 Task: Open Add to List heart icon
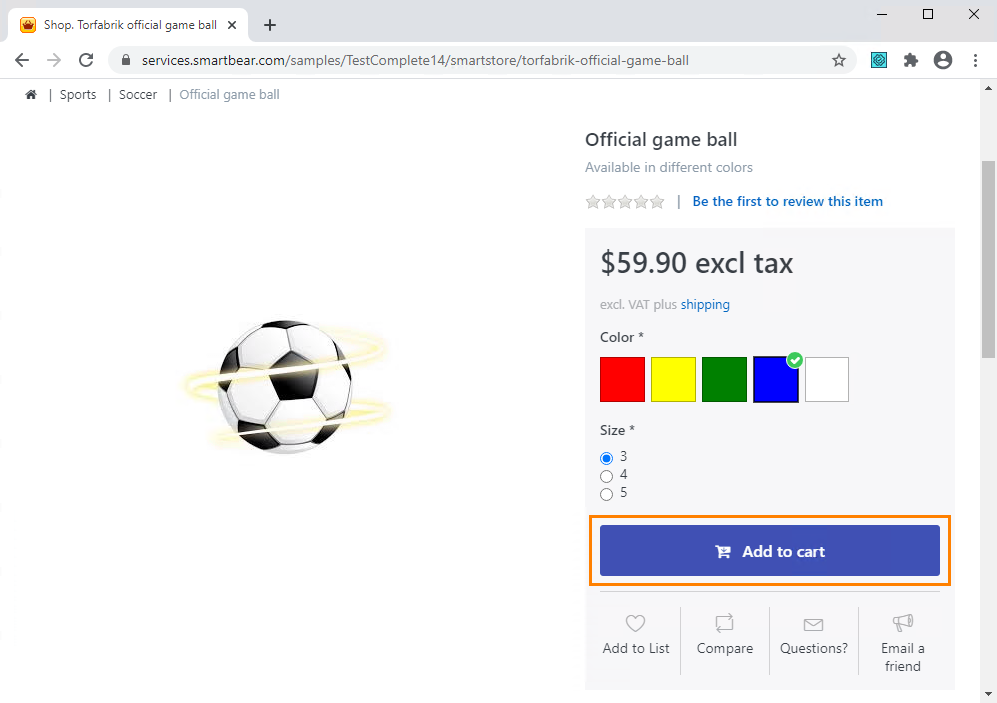click(635, 623)
